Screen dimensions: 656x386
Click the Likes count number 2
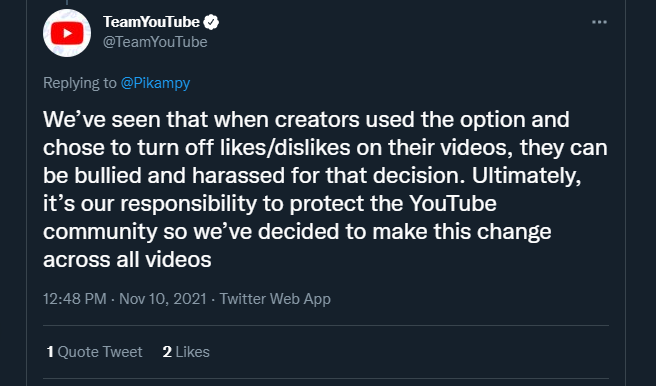pos(167,352)
